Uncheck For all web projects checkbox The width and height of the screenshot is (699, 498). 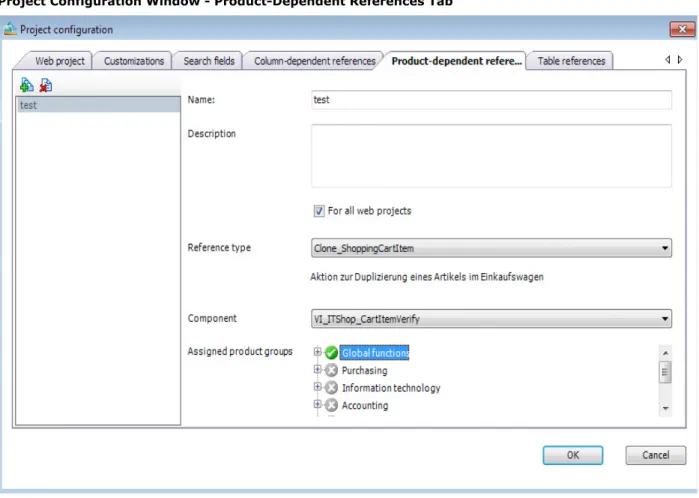[x=319, y=211]
